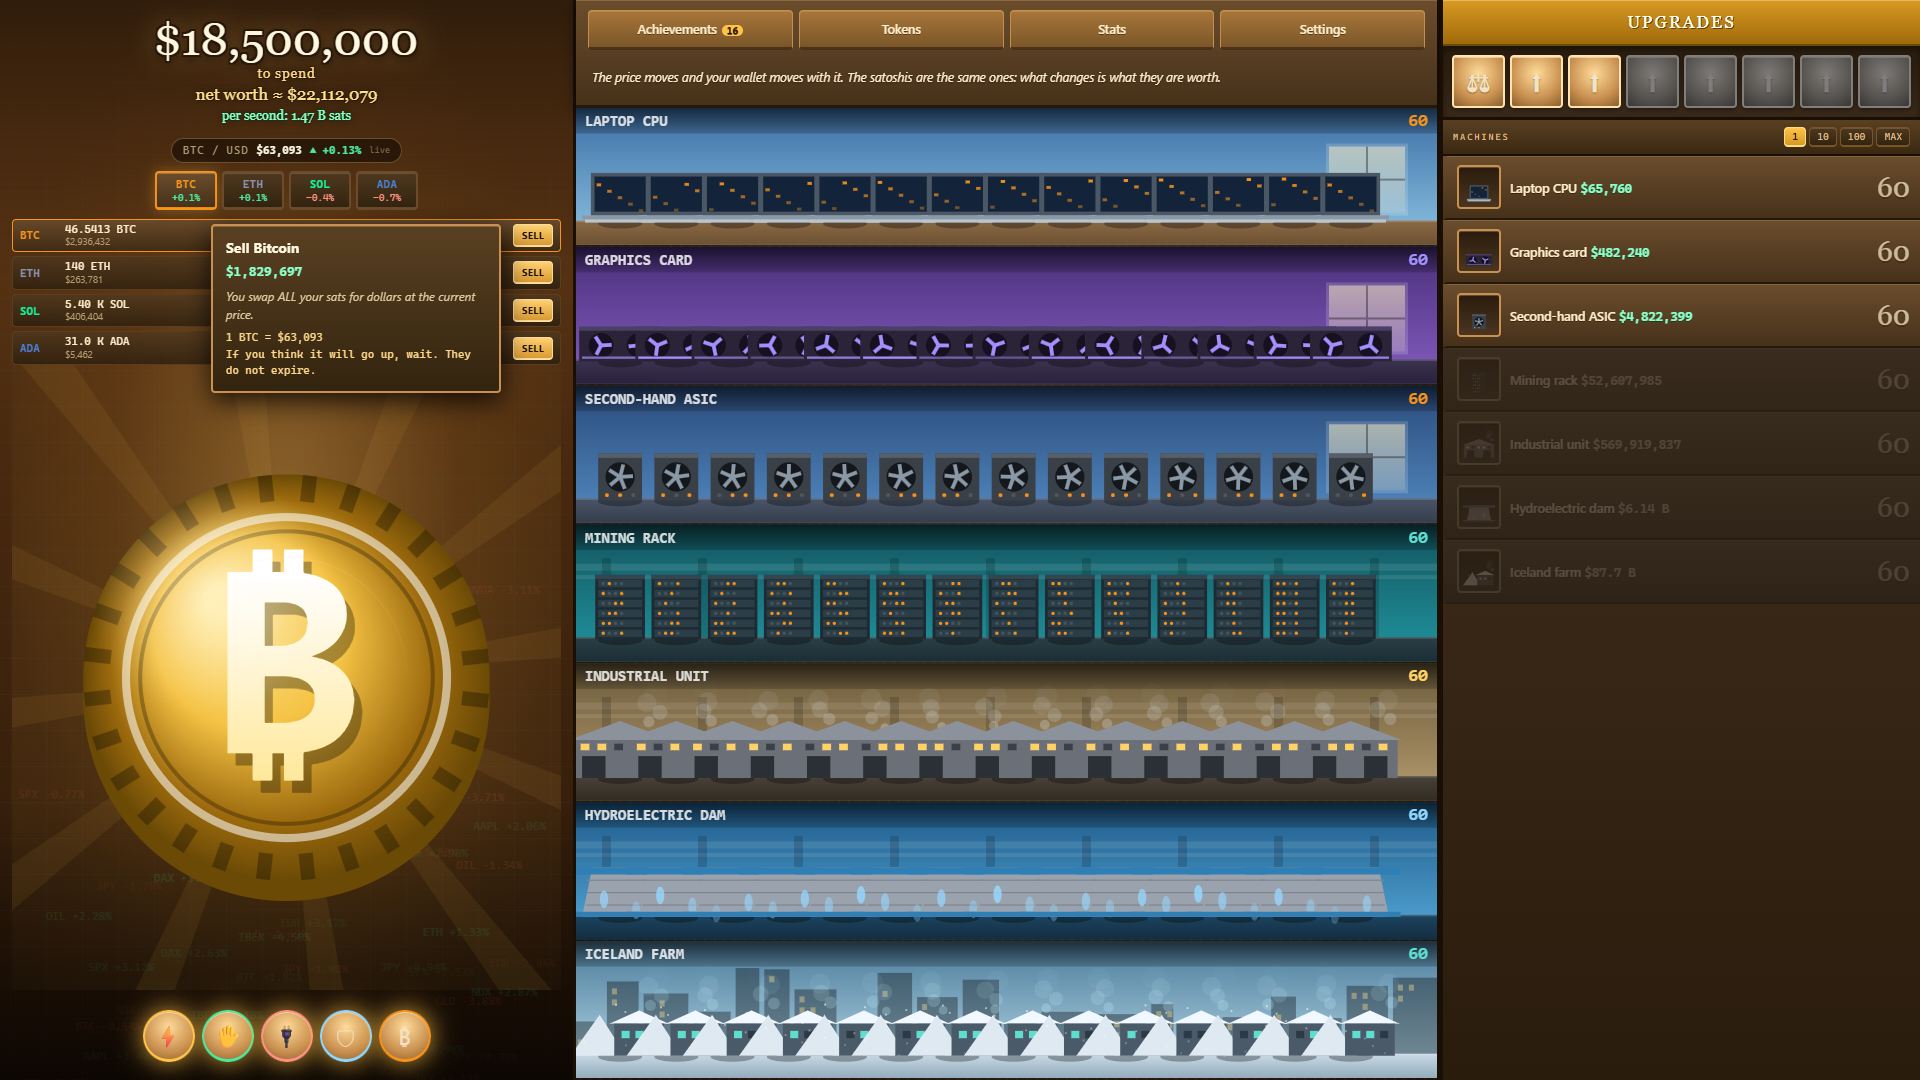1920x1080 pixels.
Task: Select the BTC +0.1% coin ticker
Action: (x=186, y=191)
